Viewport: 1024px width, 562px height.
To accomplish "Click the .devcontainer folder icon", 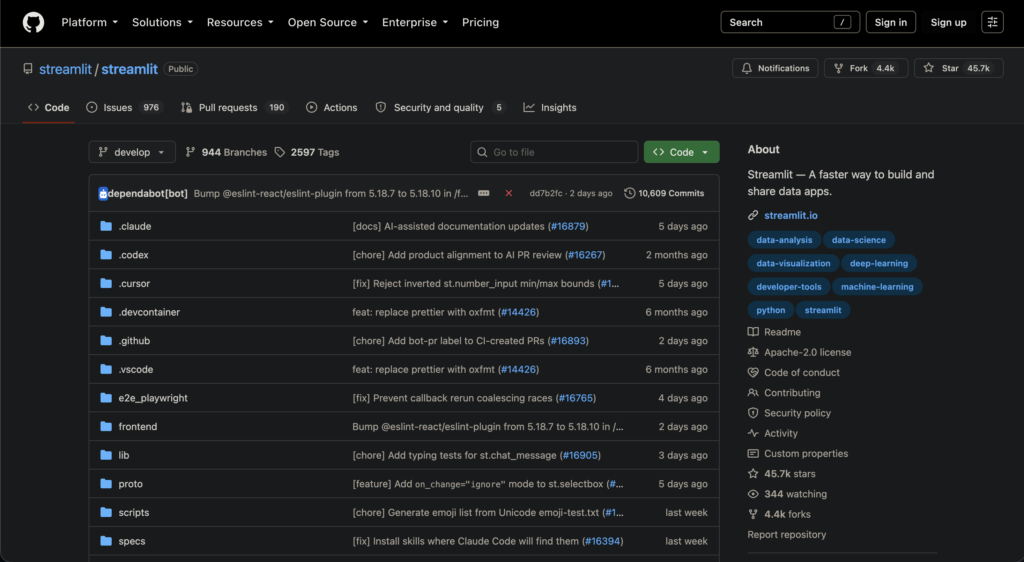I will (106, 312).
